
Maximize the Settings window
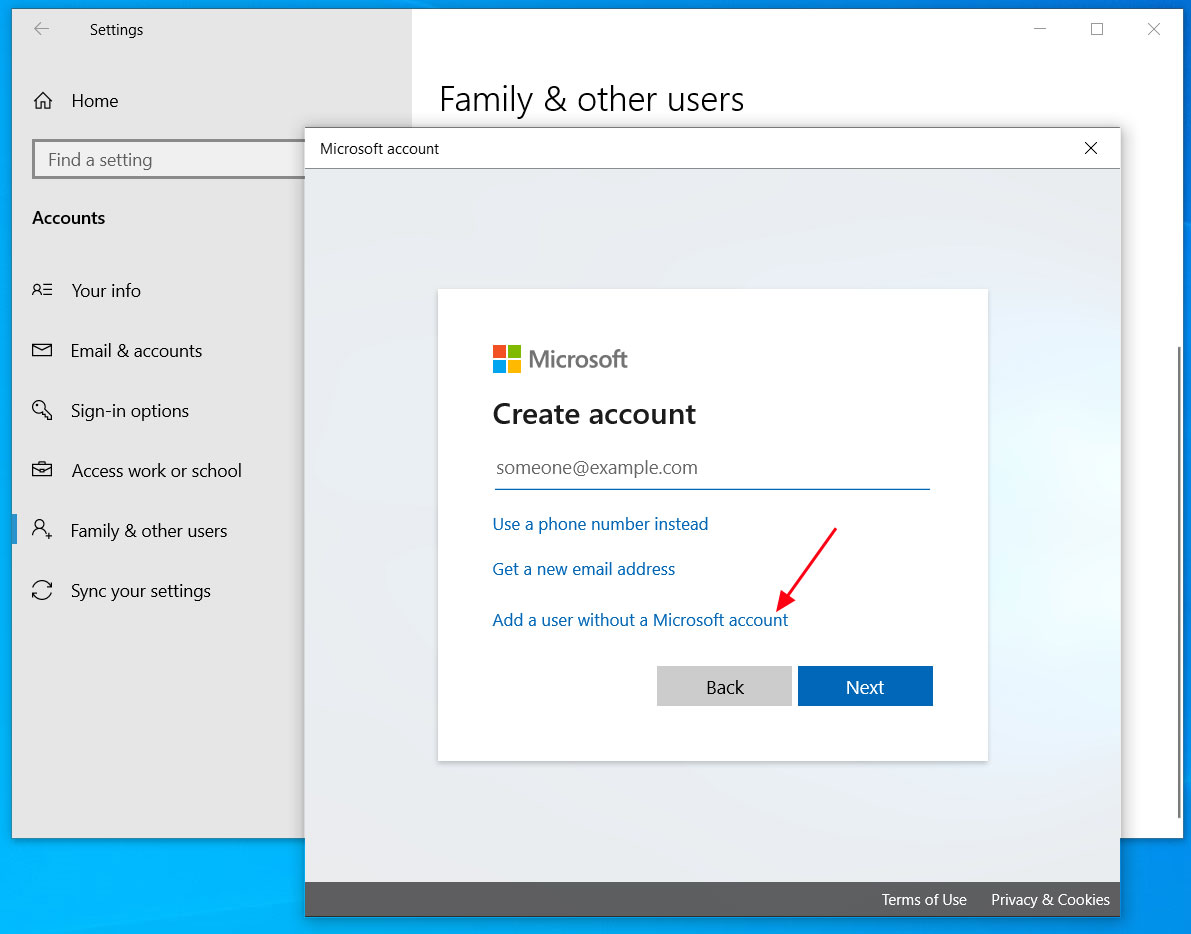(1097, 29)
